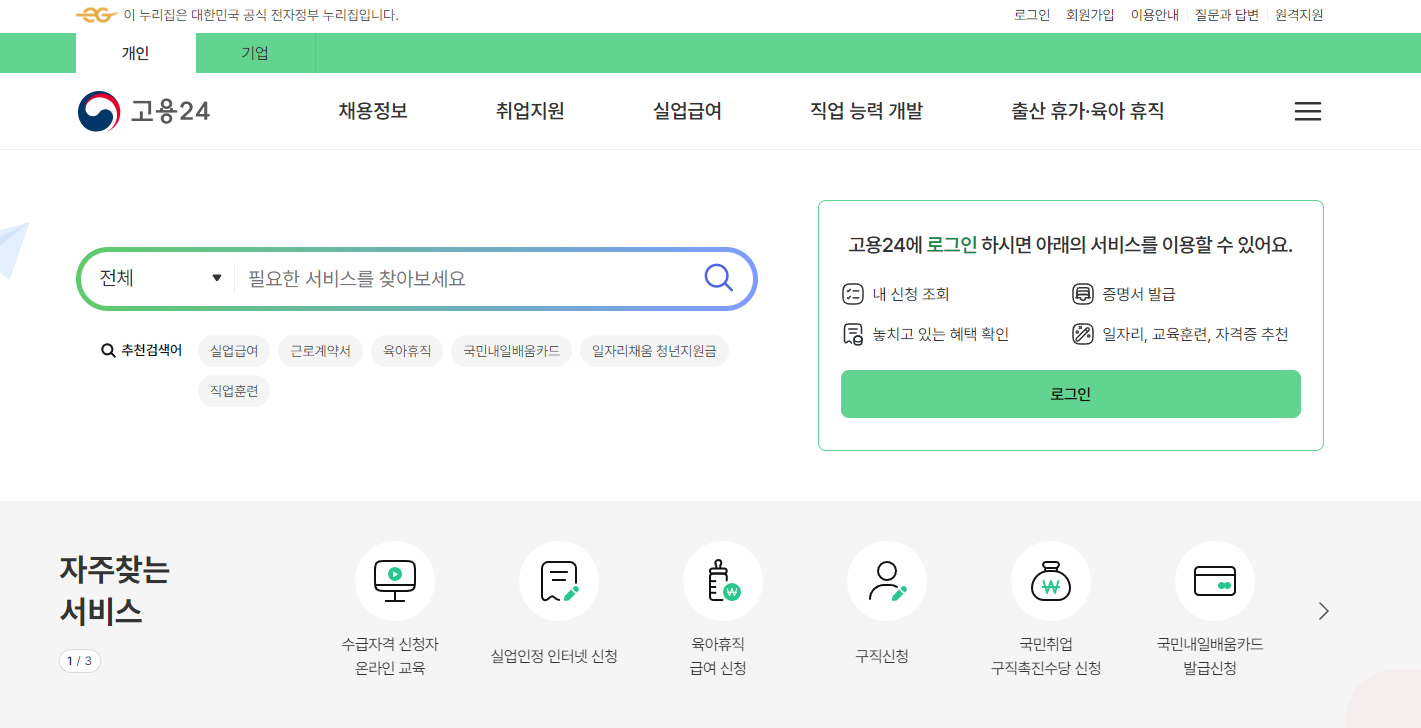Click the 1 / 3 page indicator
This screenshot has height=728, width=1421.
pos(80,661)
